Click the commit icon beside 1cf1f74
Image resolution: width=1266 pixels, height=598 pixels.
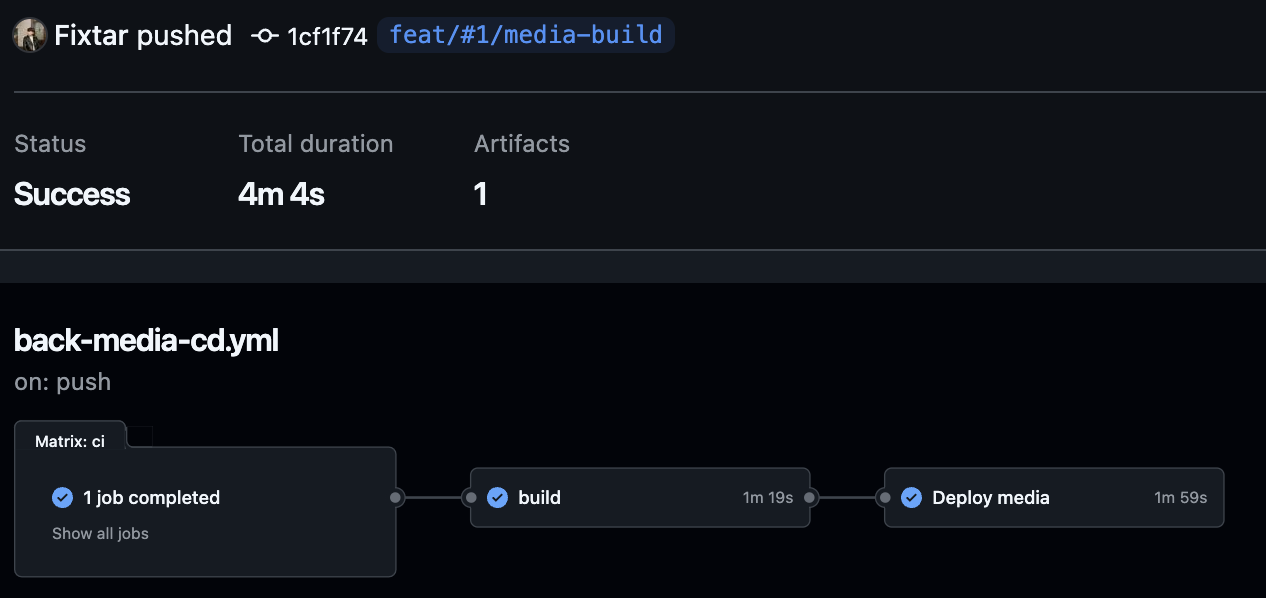[x=265, y=36]
